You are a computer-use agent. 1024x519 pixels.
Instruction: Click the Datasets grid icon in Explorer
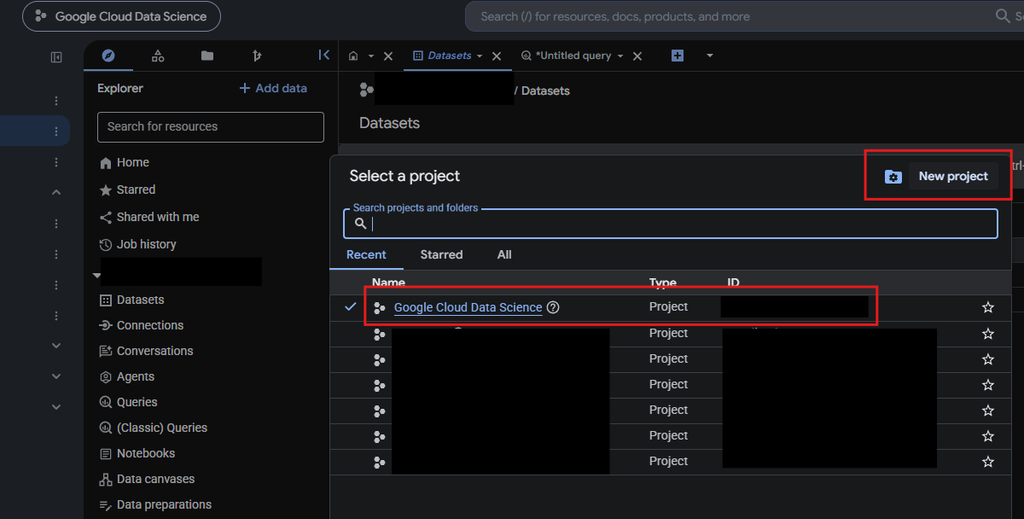tap(105, 300)
